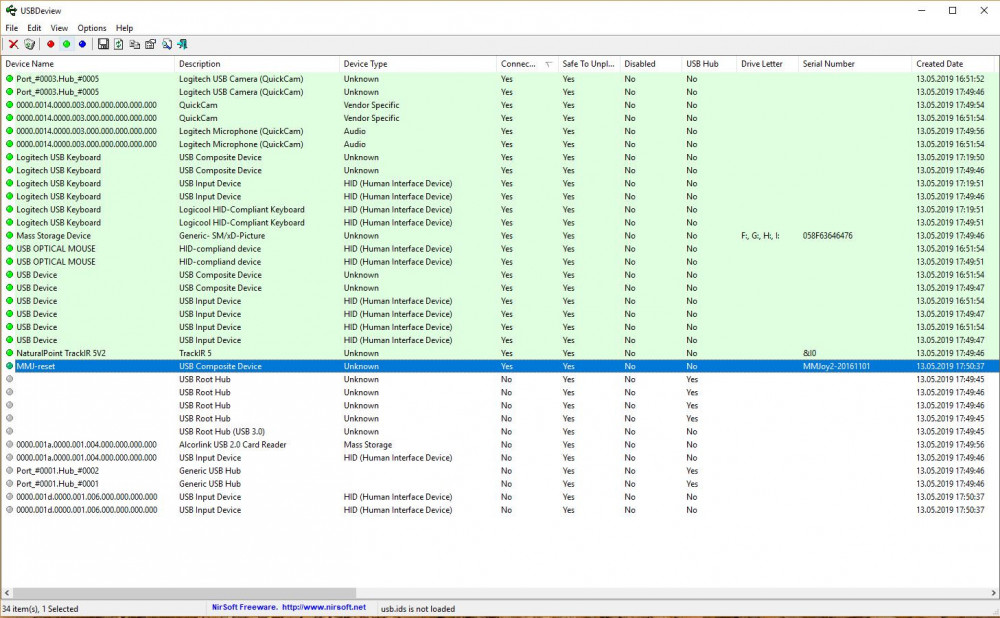Open the File menu
1000x618 pixels.
12,28
